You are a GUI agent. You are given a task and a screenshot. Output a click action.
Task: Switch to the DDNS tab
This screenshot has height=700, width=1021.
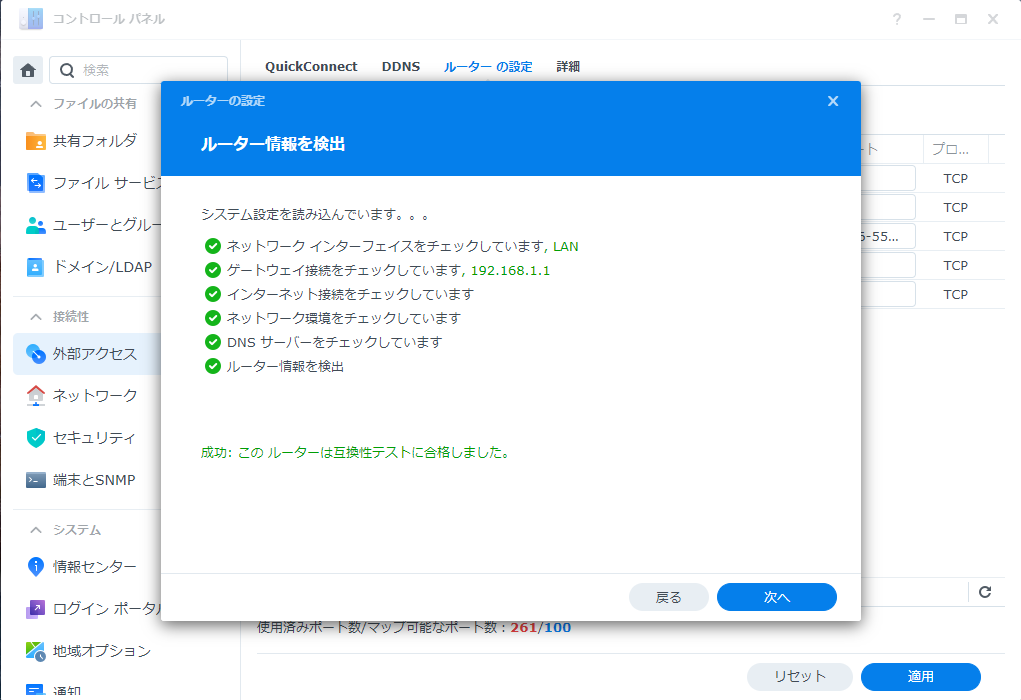pos(400,66)
